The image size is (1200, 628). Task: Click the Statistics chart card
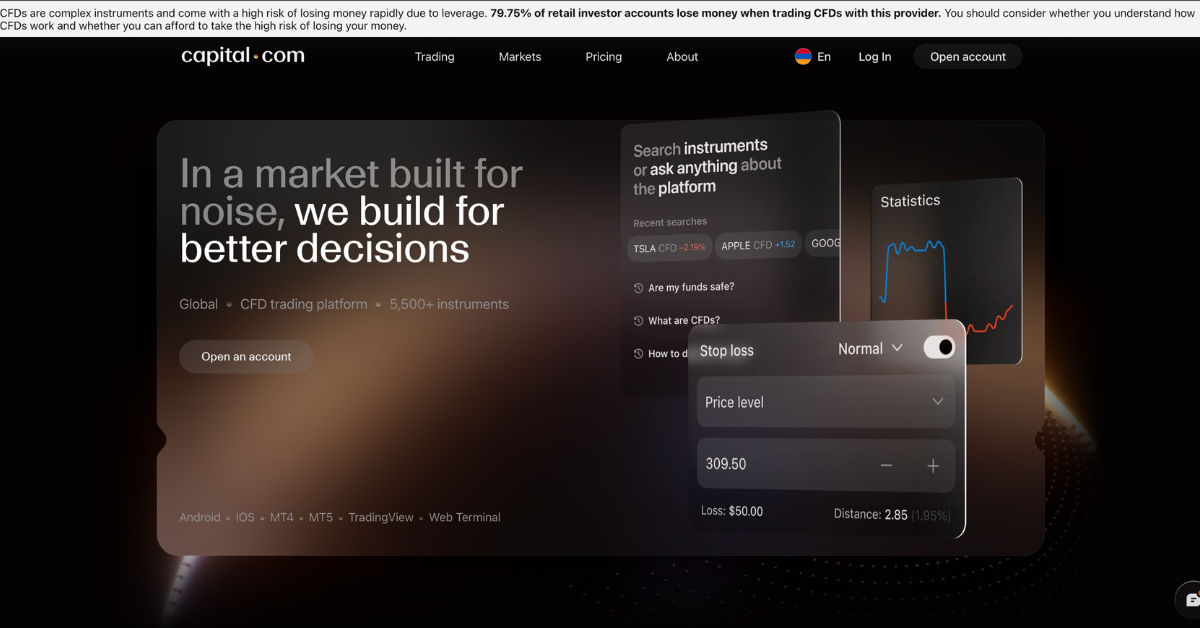pos(946,270)
